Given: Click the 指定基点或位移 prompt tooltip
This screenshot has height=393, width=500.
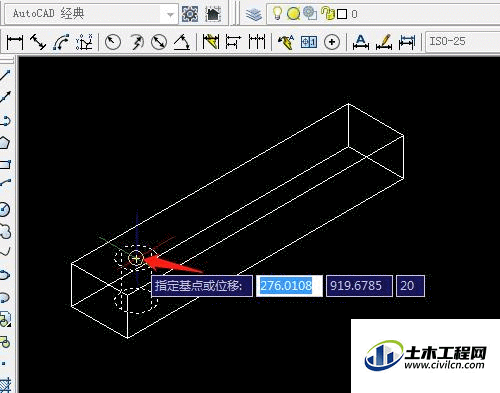Looking at the screenshot, I should point(202,286).
